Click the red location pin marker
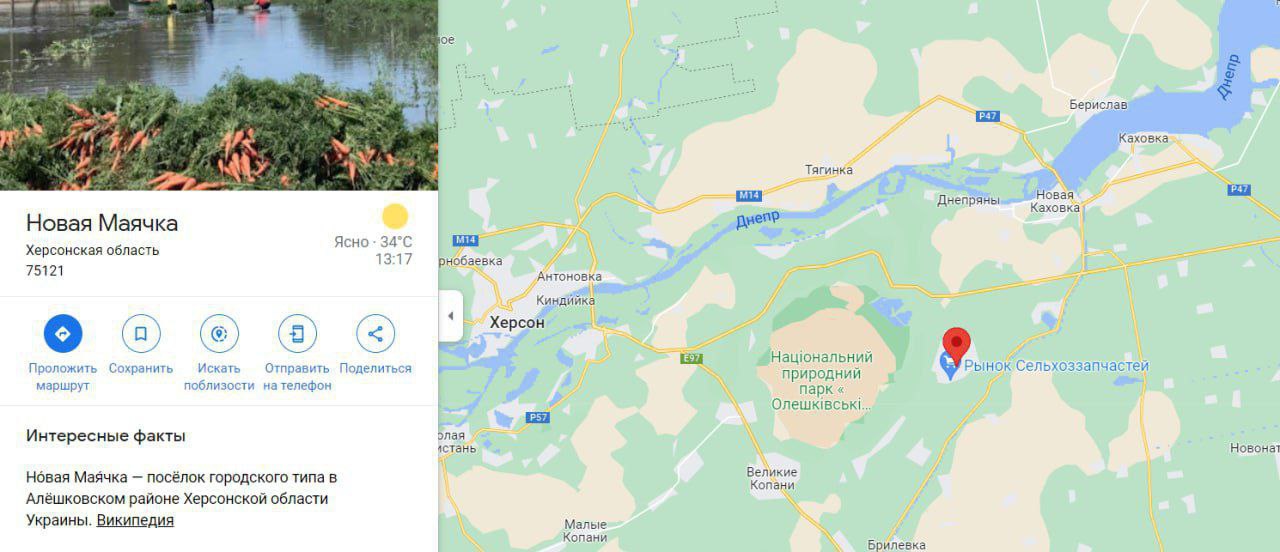The image size is (1280, 552). point(956,345)
